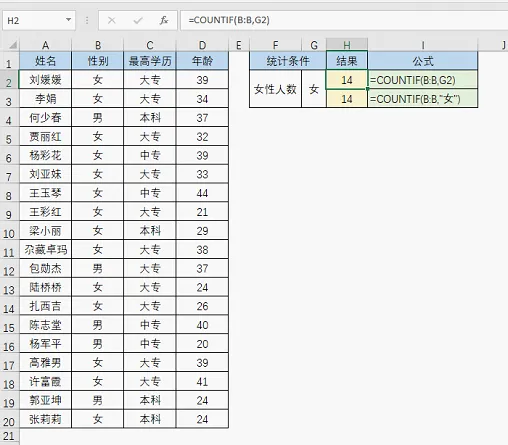The width and height of the screenshot is (508, 445).
Task: Select the cell containing 刘亚妹
Action: click(x=46, y=174)
